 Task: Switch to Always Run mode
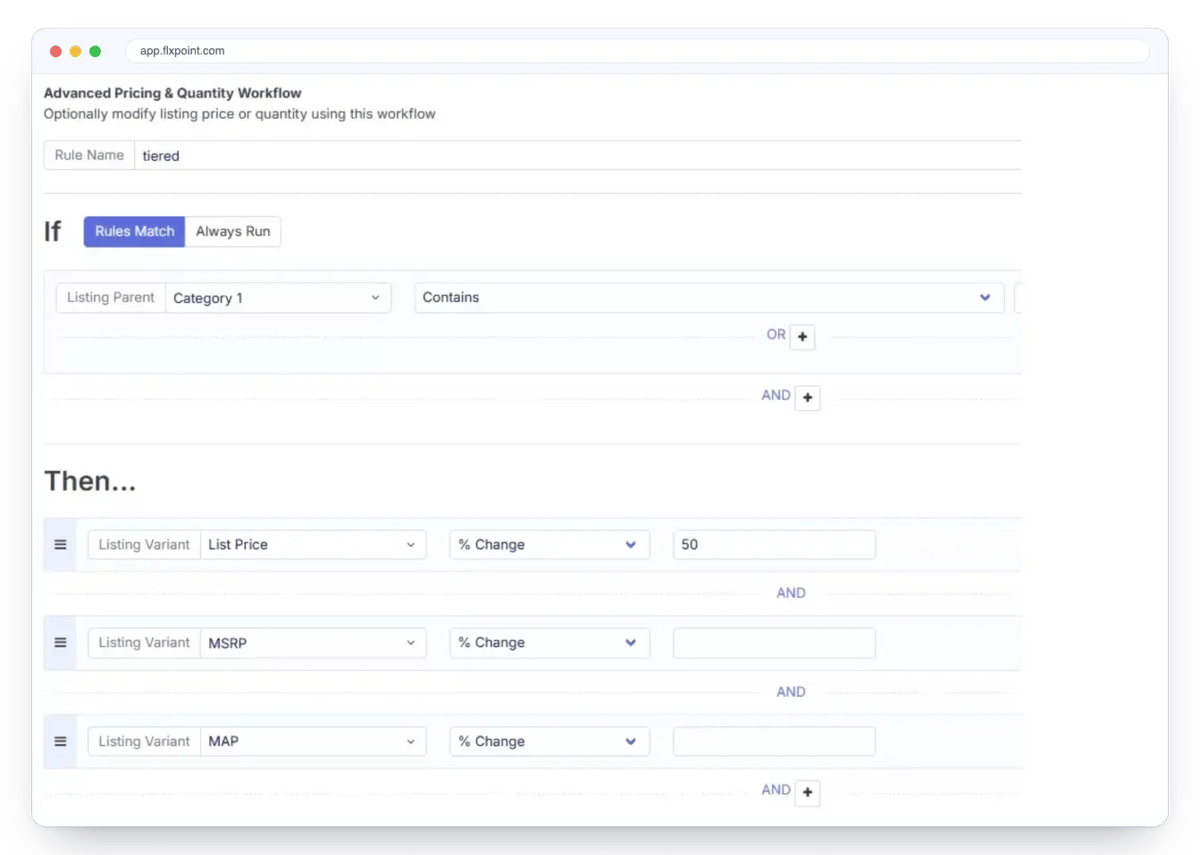click(233, 231)
